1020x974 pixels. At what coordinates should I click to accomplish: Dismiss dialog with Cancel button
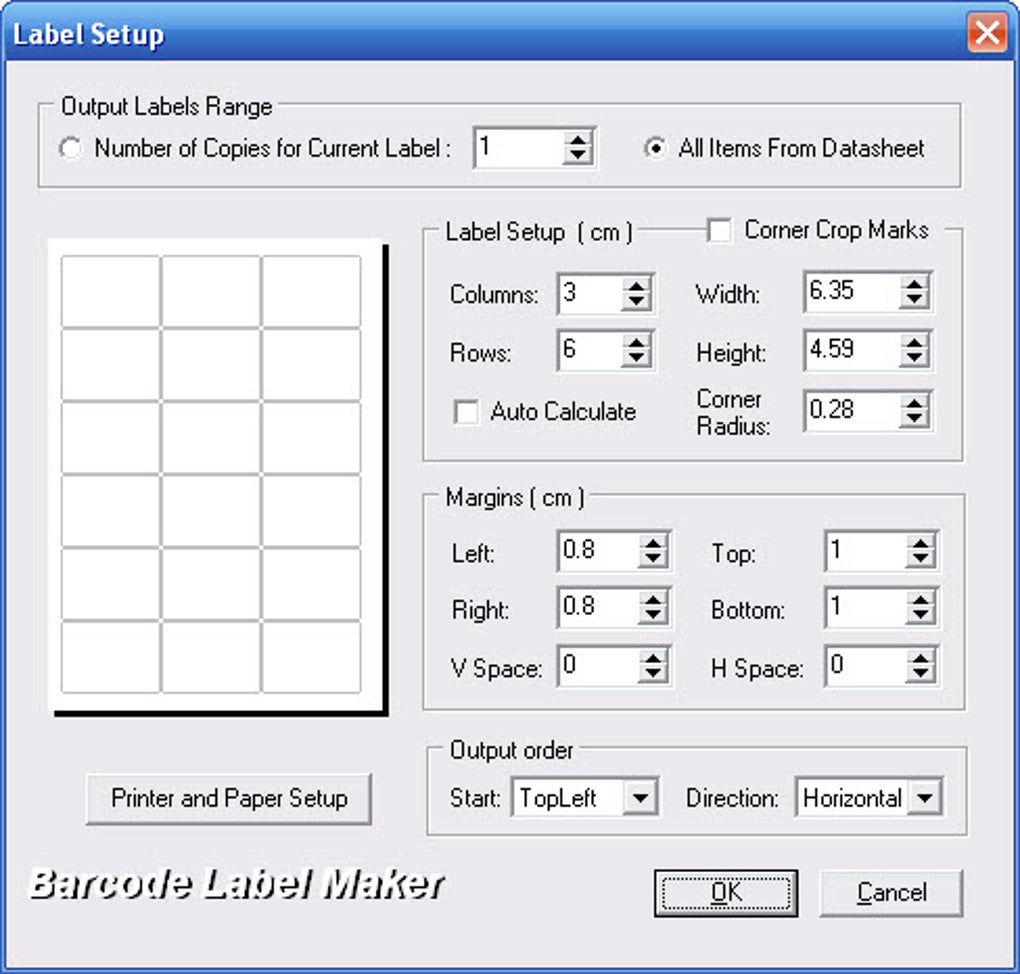click(x=891, y=893)
